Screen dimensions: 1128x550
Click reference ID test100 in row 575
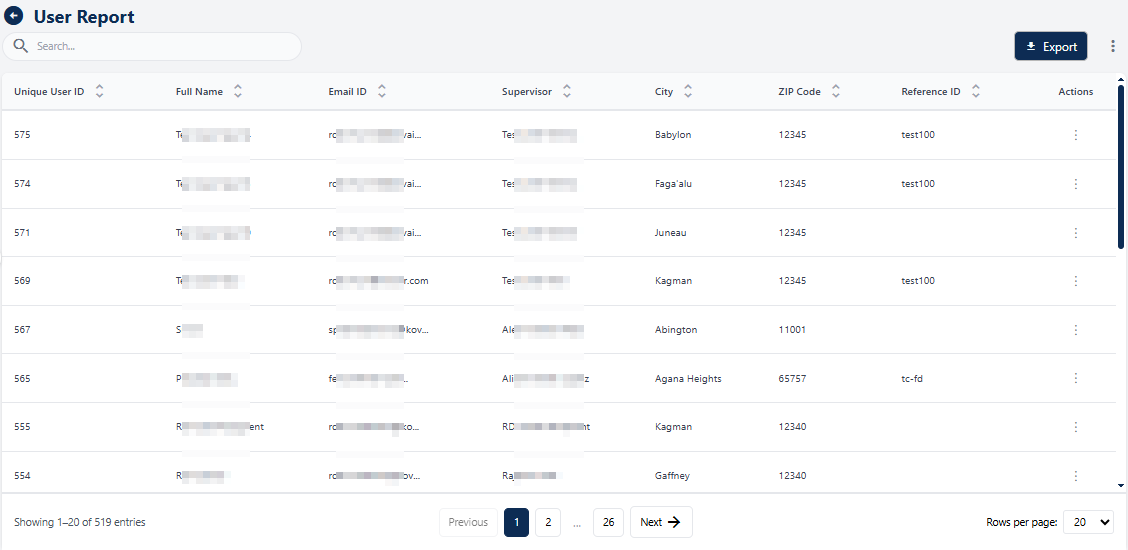click(918, 135)
